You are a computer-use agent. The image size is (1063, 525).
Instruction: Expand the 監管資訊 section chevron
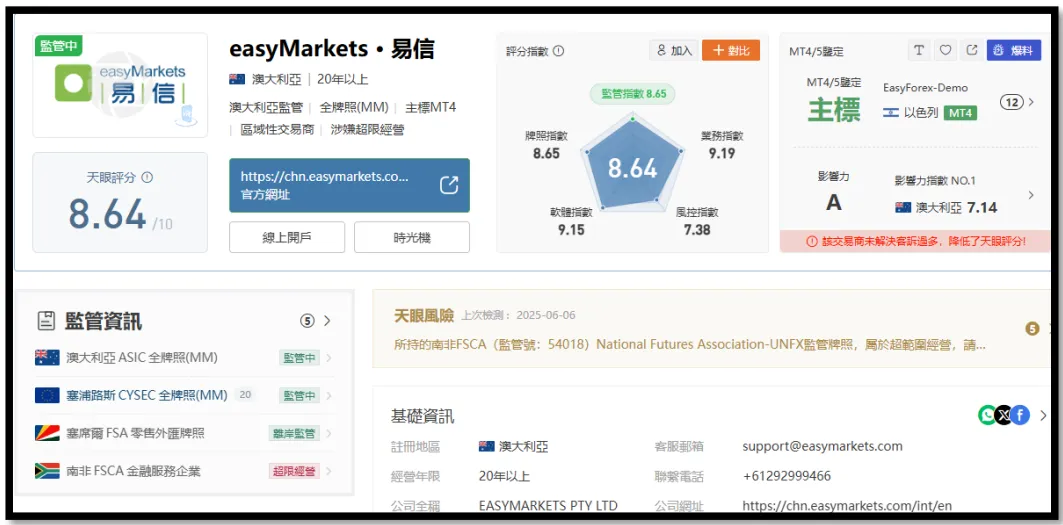click(x=327, y=321)
